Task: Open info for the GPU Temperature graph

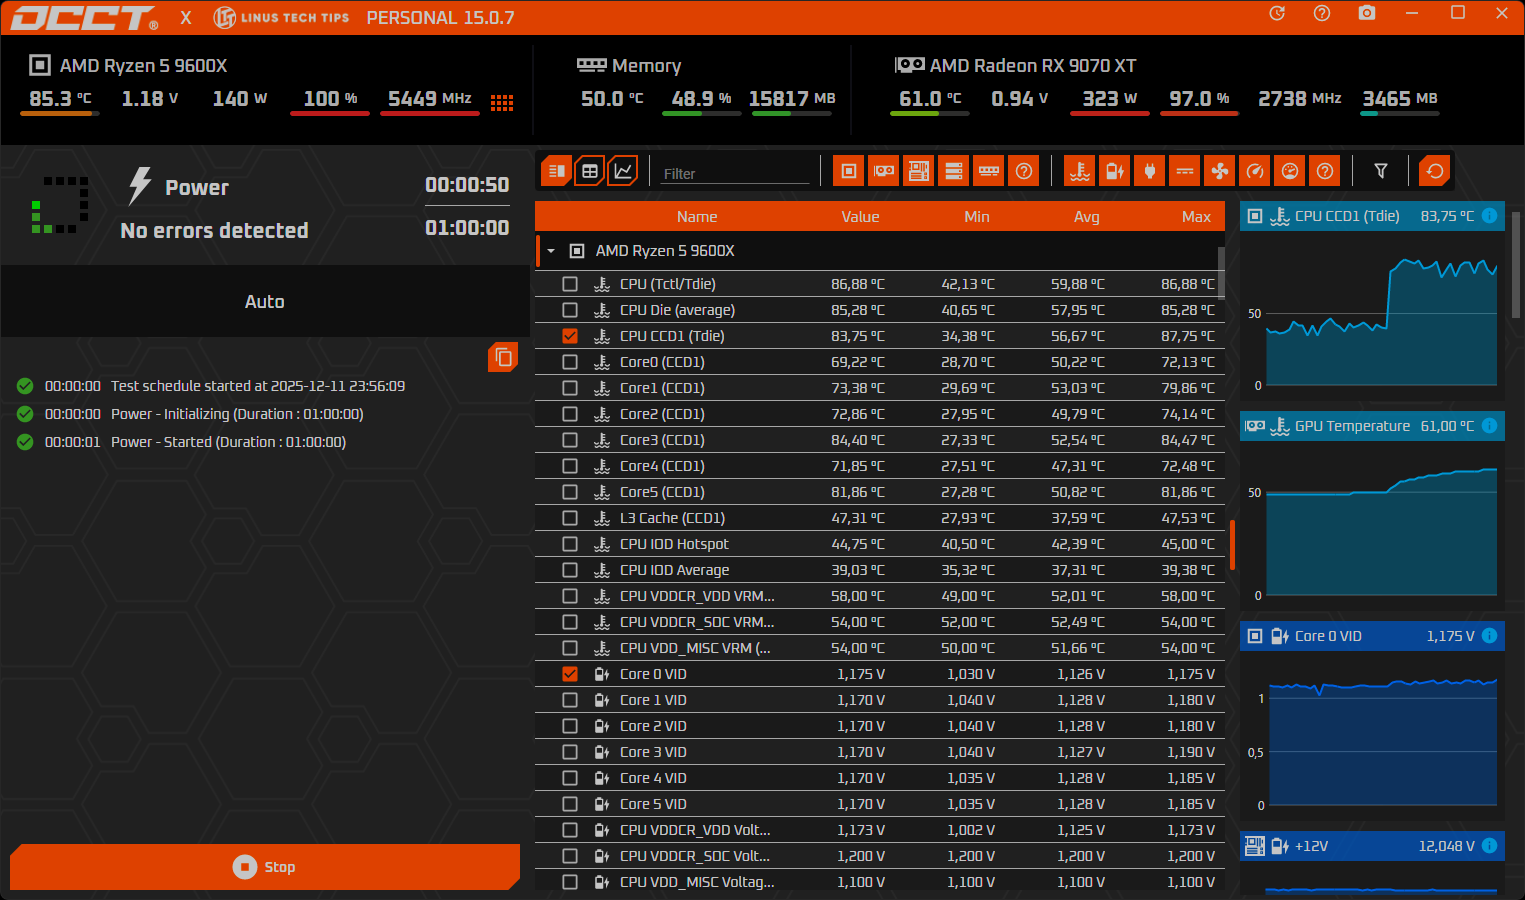Action: coord(1489,426)
